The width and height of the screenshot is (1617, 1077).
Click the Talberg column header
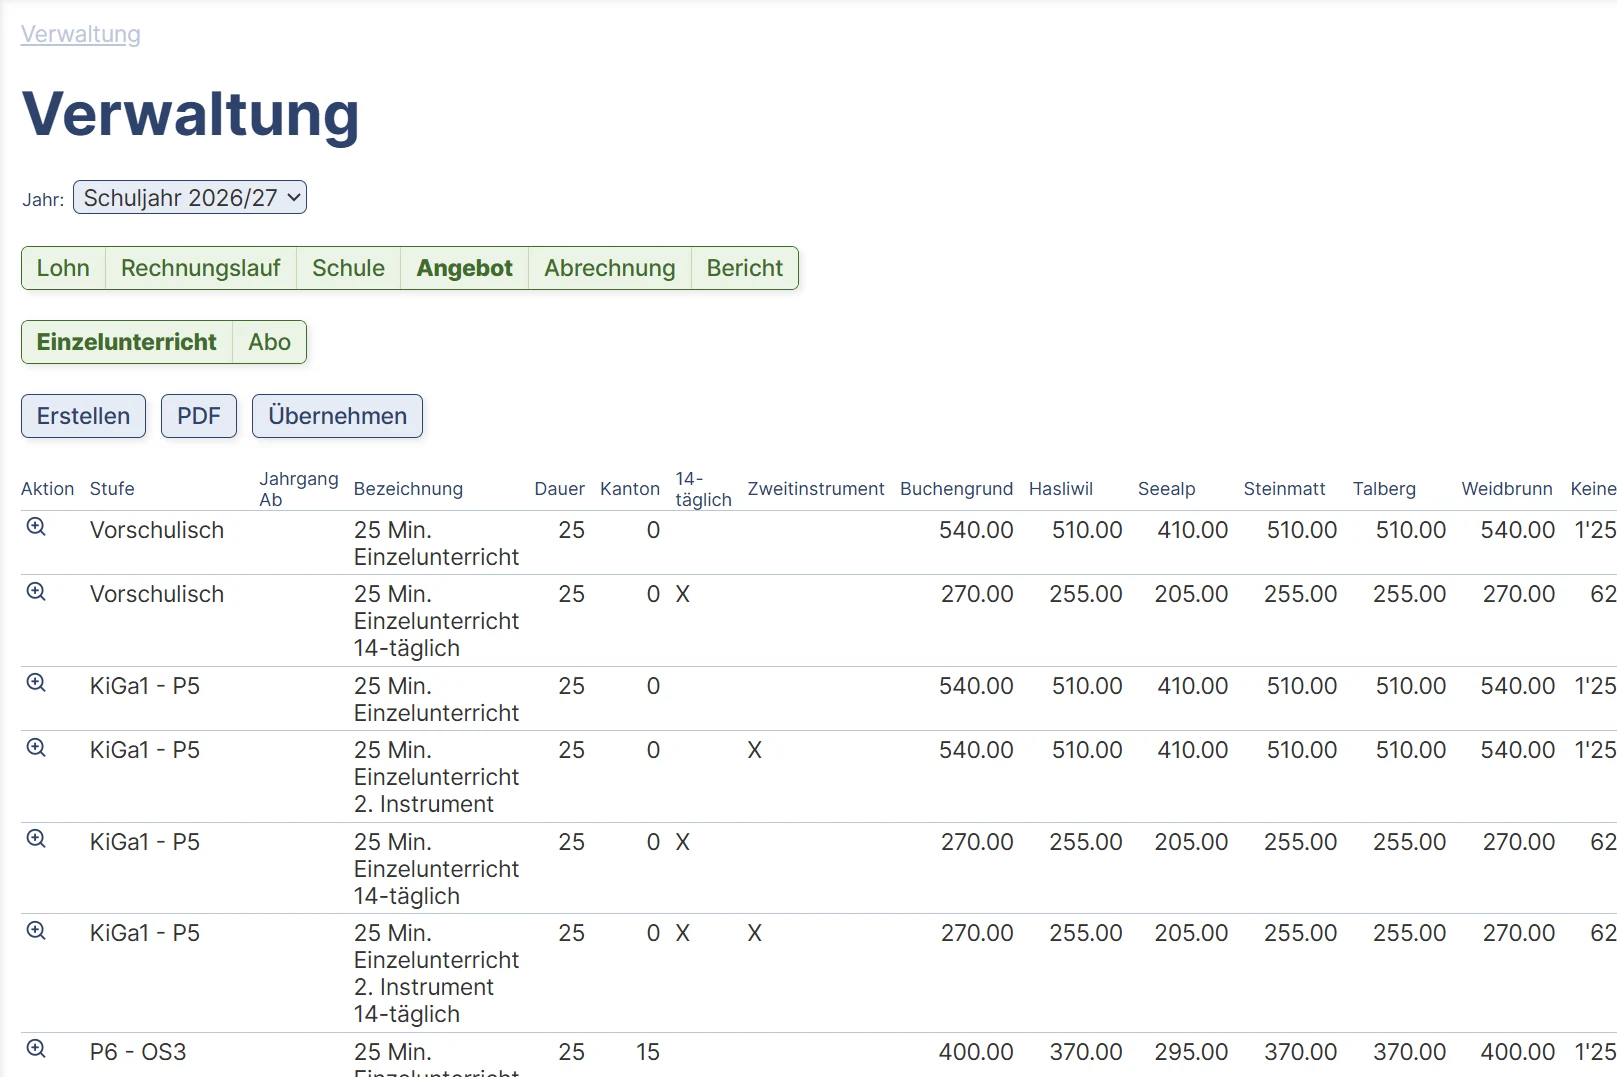pos(1385,489)
